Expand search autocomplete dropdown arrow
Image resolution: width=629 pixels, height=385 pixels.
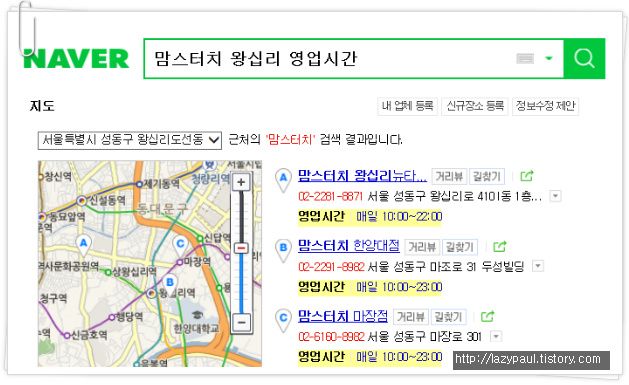point(549,59)
